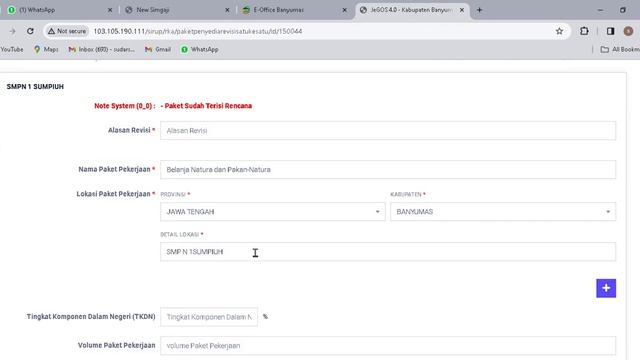The image size is (640, 360).
Task: Click the Paket Sudah Terisi Rencana note
Action: [x=206, y=106]
